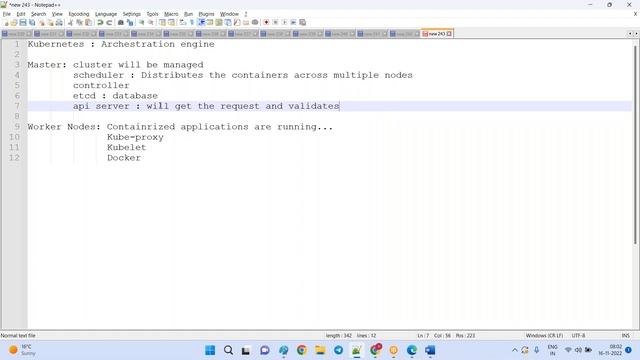Cut selection with the scissors icon

(70, 22)
